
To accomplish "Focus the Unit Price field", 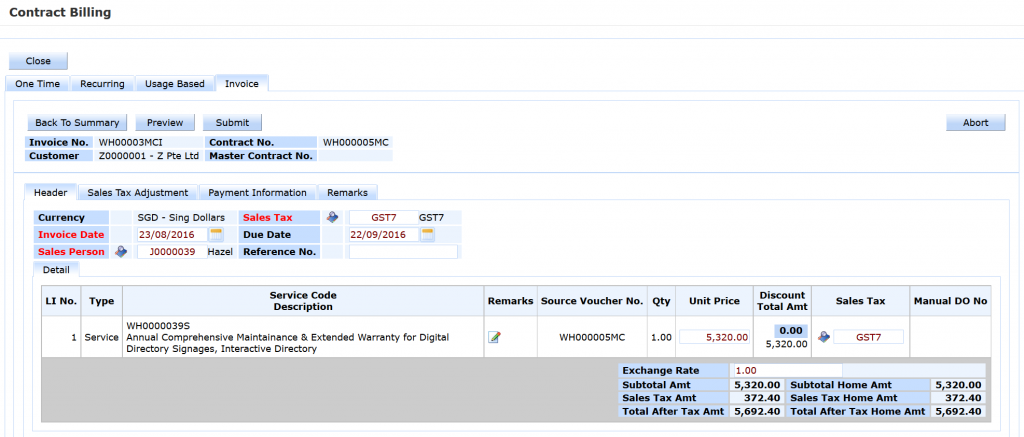I will [x=713, y=337].
